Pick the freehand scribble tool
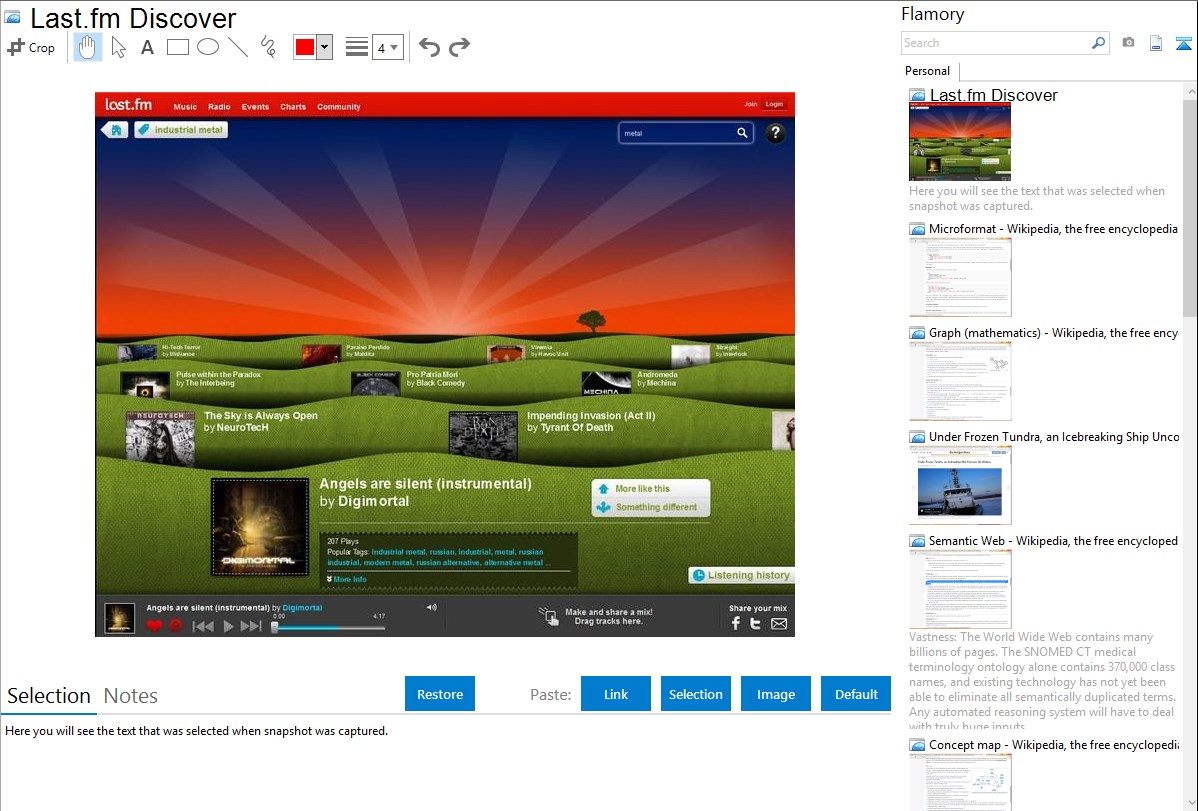The image size is (1198, 811). coord(268,47)
